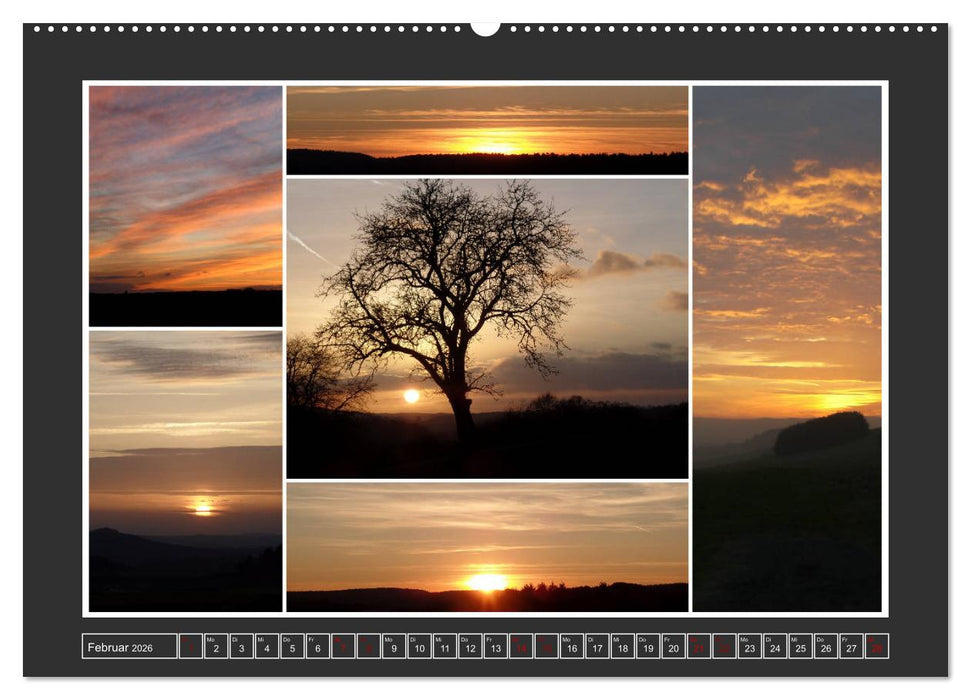Click the tall golden sky photo on right
Viewport: 971px width, 700px height.
click(x=790, y=350)
